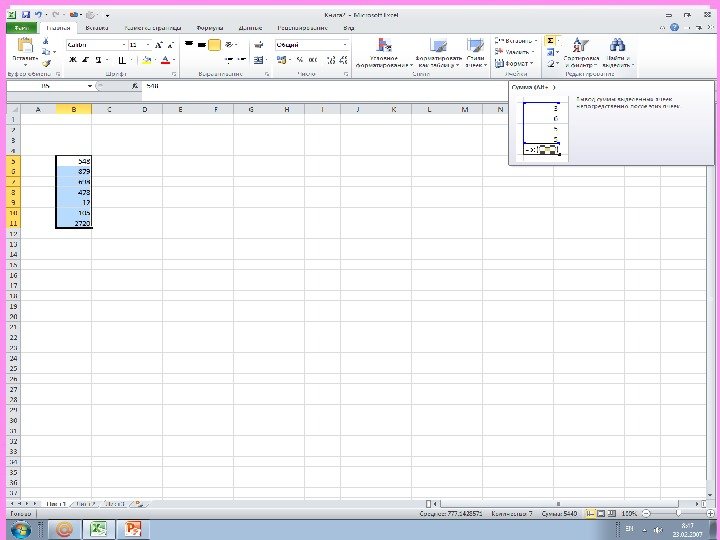This screenshot has width=720, height=540.
Task: Click the Save icon in quick access toolbar
Action: [26, 15]
